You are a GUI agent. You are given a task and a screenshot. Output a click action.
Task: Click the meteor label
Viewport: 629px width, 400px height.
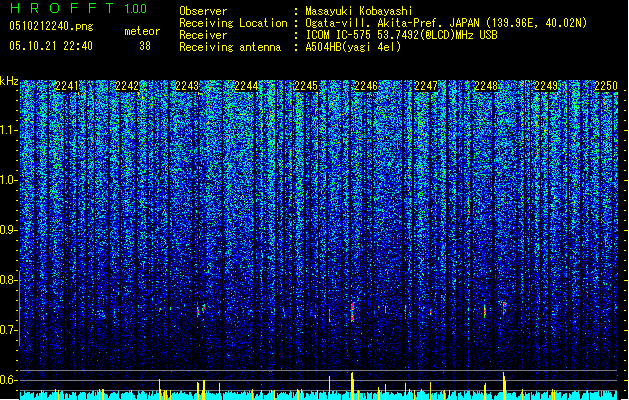click(142, 31)
